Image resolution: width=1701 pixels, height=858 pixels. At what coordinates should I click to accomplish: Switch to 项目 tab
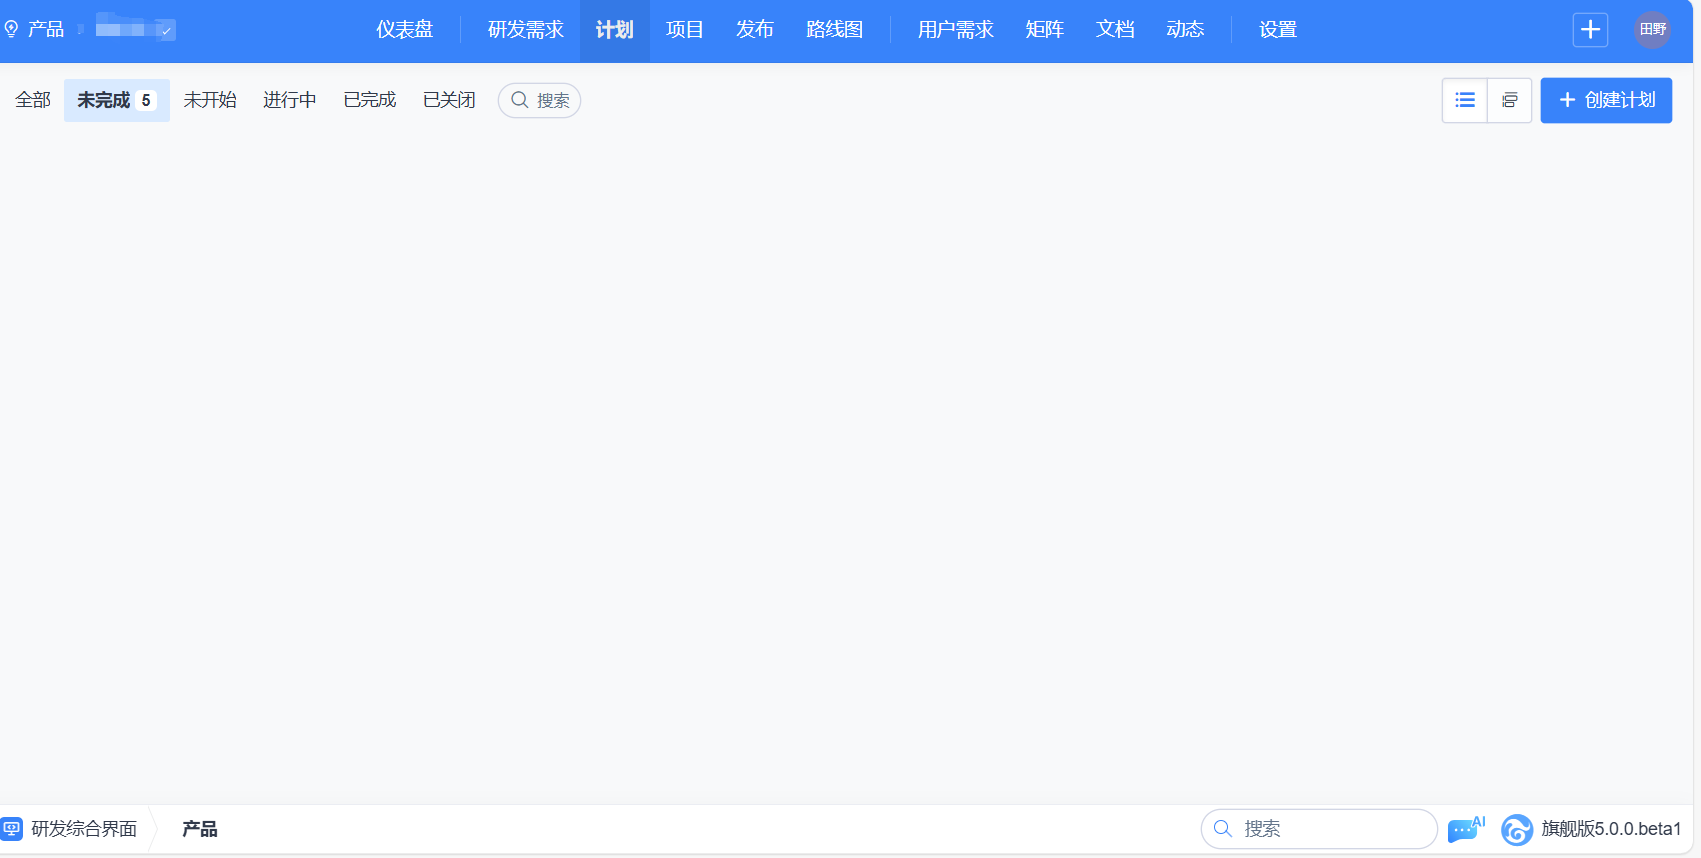(685, 30)
